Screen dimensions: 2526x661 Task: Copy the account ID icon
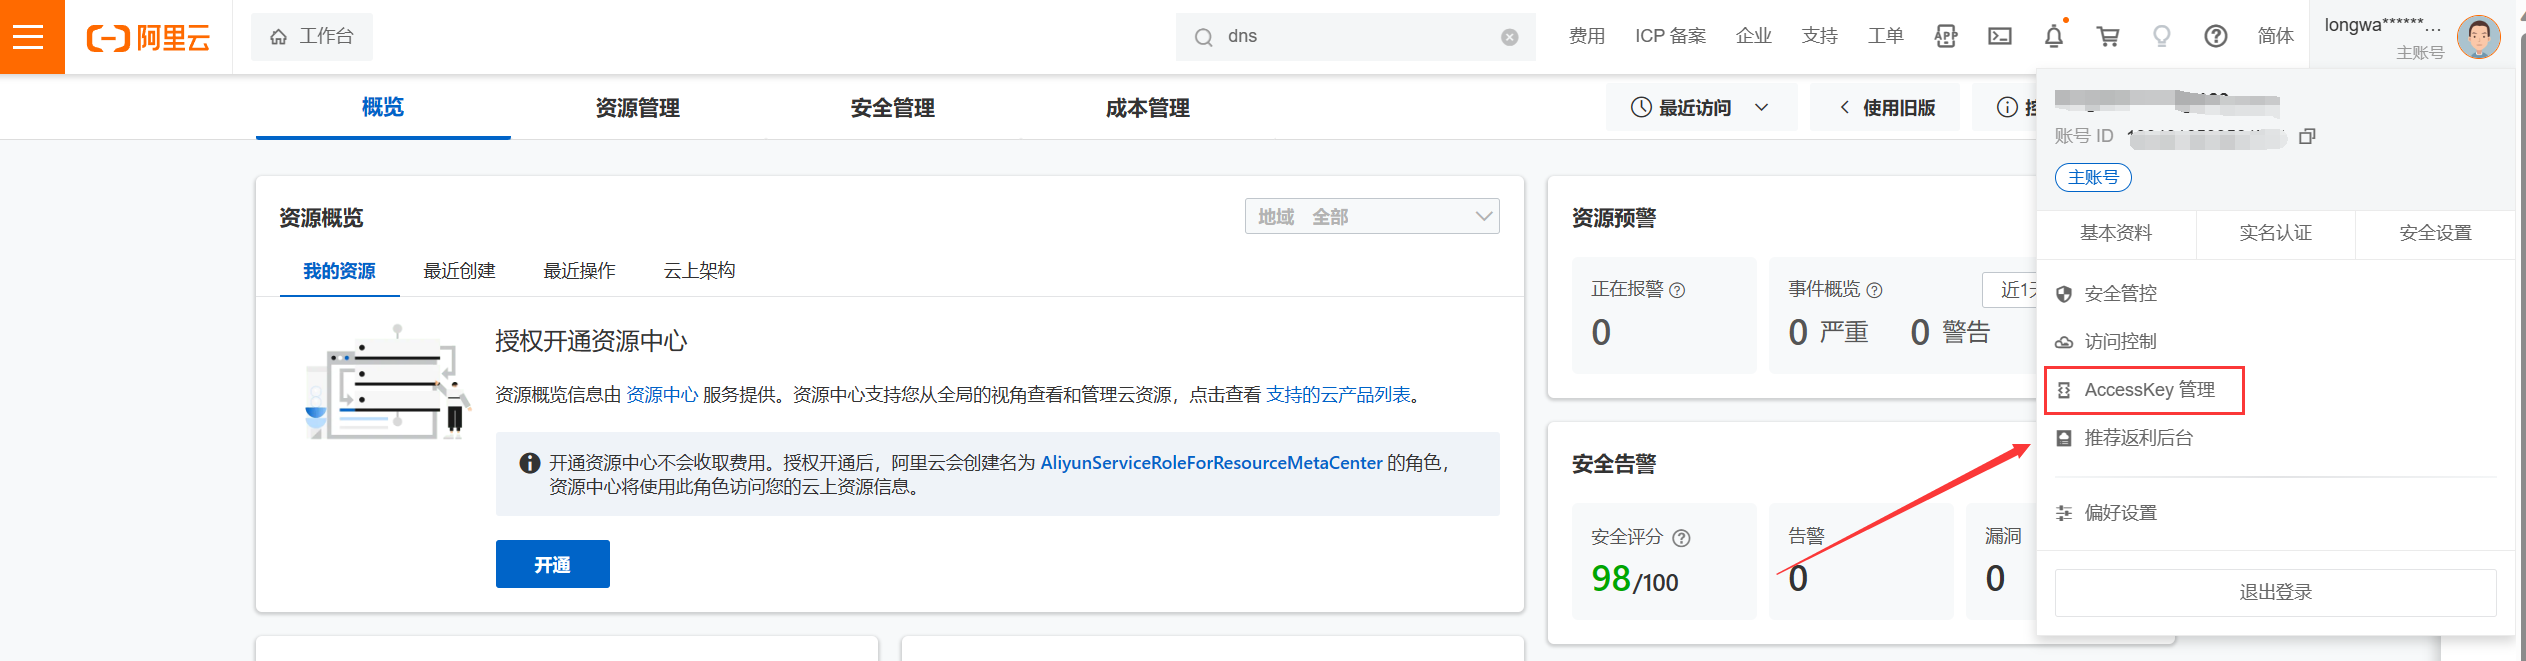click(x=2307, y=136)
